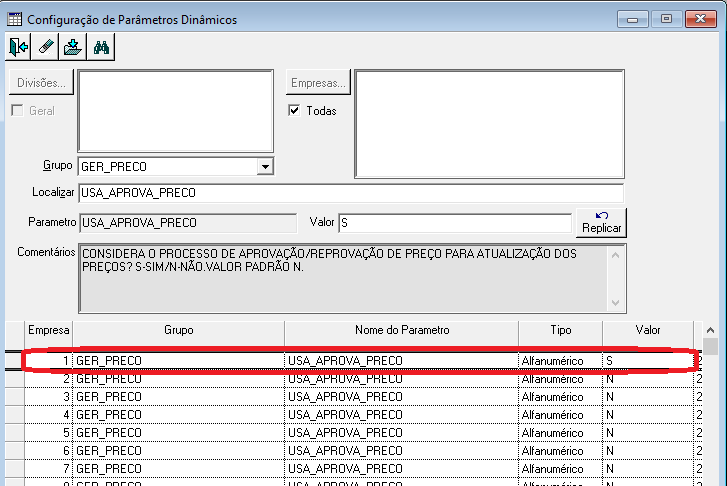Click the exit door toolbar icon
This screenshot has width=727, height=486.
tap(18, 47)
